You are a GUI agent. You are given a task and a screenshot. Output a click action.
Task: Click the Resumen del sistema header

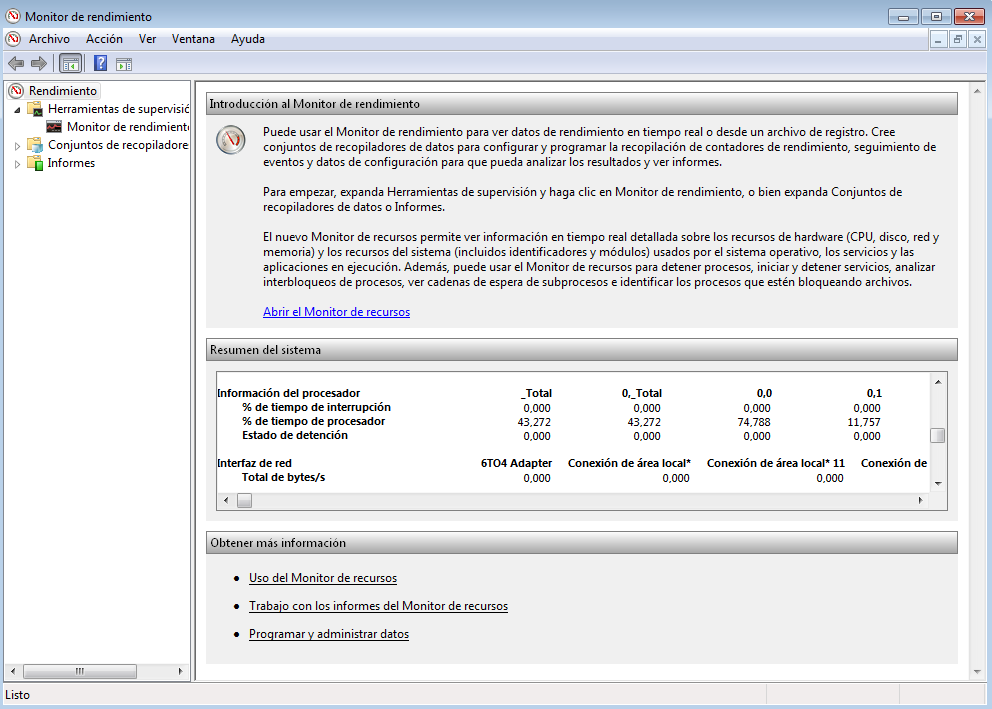click(581, 350)
